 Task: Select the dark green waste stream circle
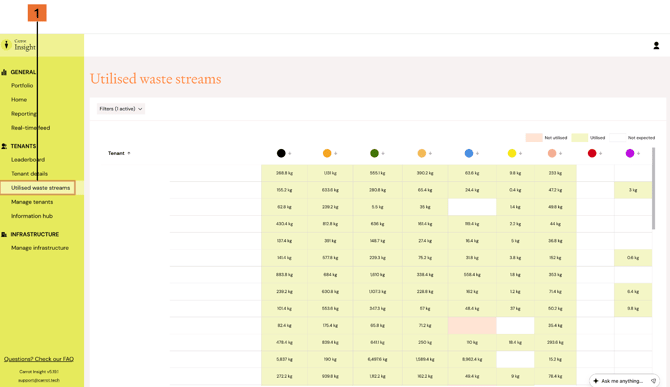click(374, 153)
